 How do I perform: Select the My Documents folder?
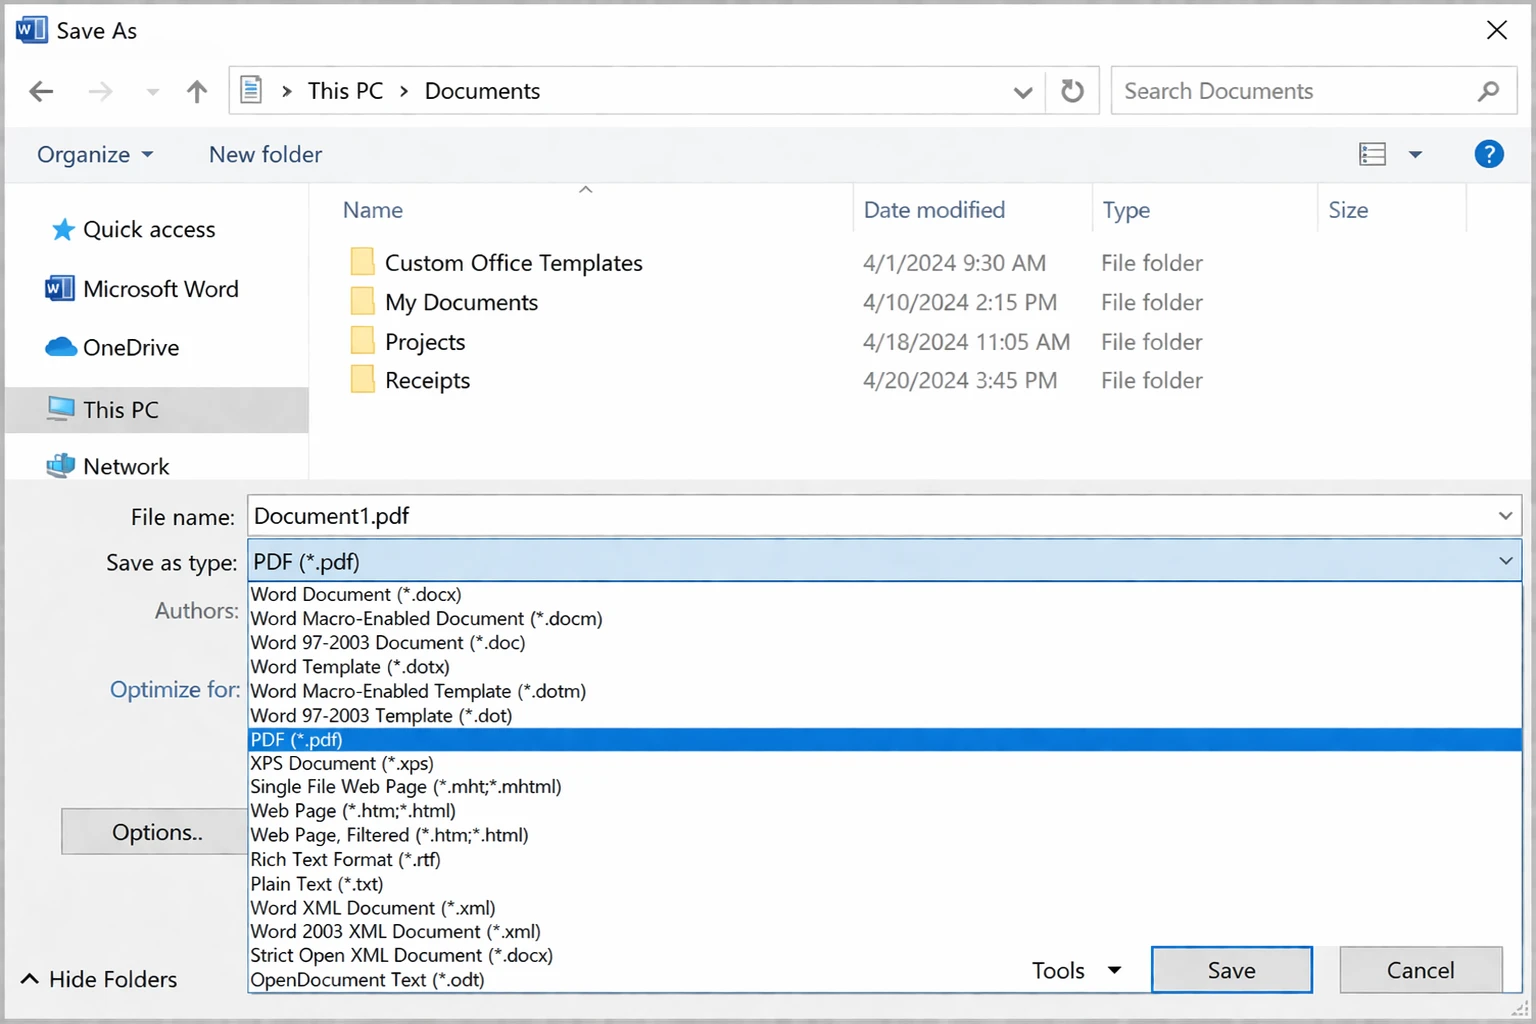coord(461,302)
